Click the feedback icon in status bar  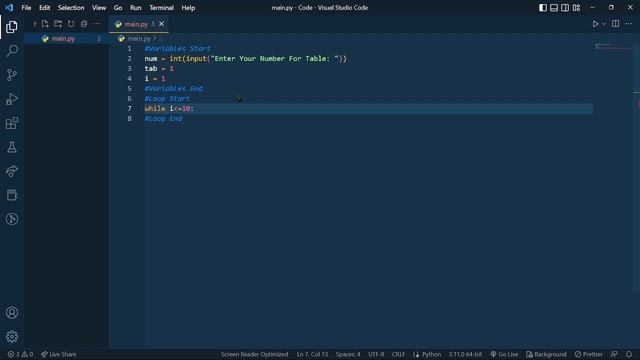(x=614, y=354)
